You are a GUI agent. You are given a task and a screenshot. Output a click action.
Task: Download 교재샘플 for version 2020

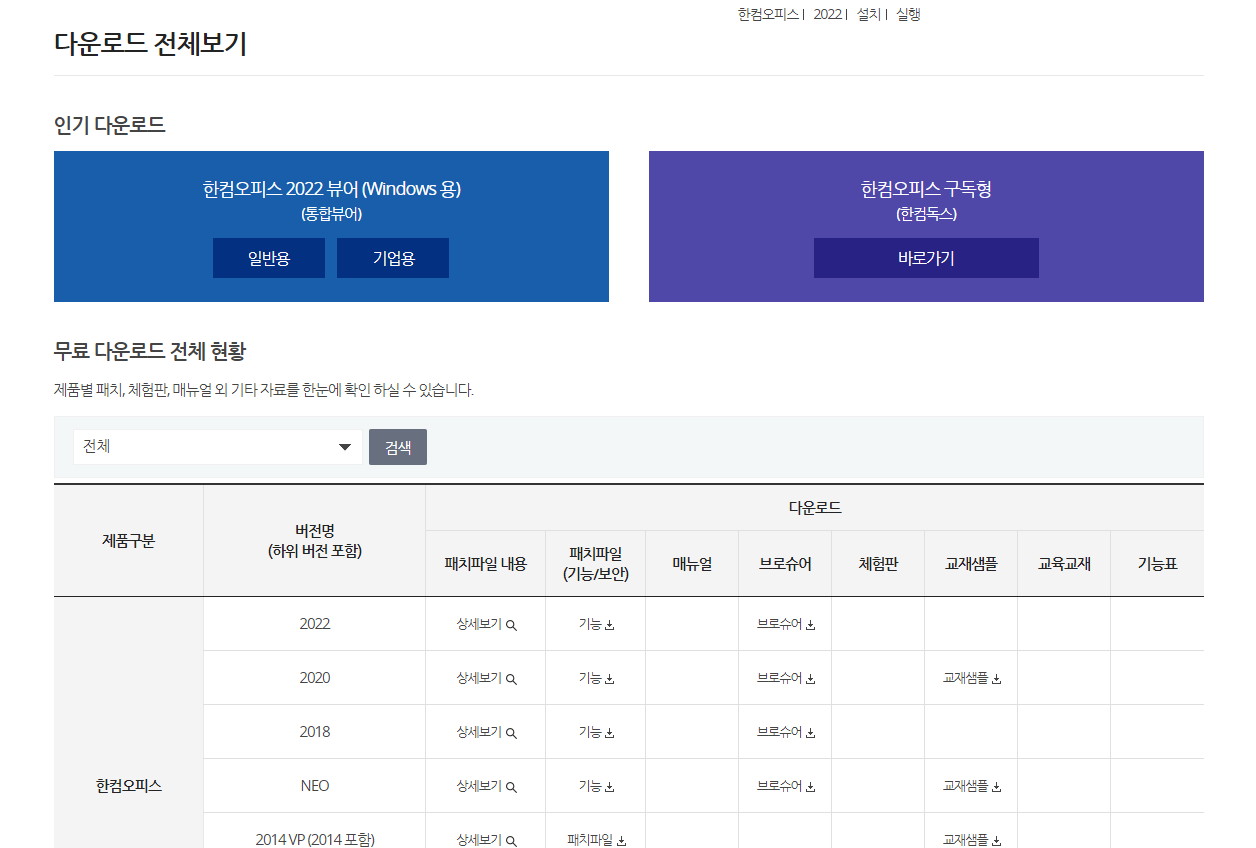pos(972,678)
